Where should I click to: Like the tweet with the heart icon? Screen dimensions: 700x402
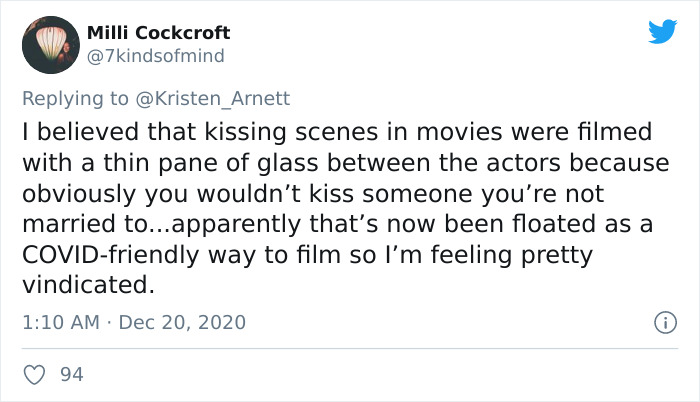click(x=36, y=374)
